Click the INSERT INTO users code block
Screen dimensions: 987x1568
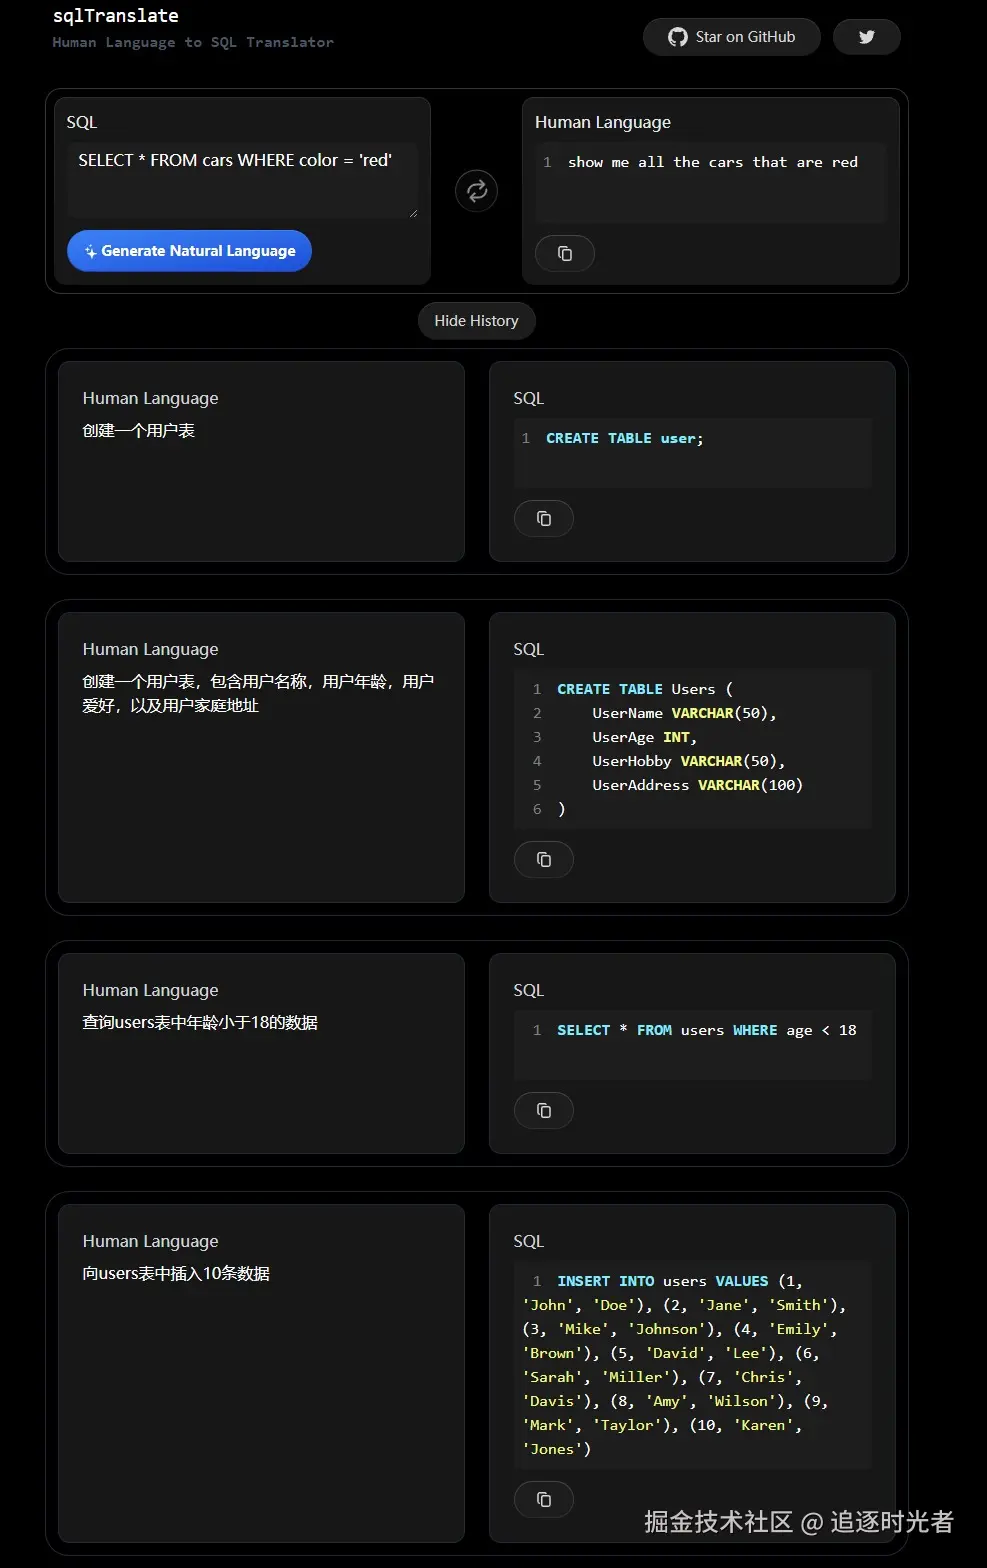pos(692,1365)
